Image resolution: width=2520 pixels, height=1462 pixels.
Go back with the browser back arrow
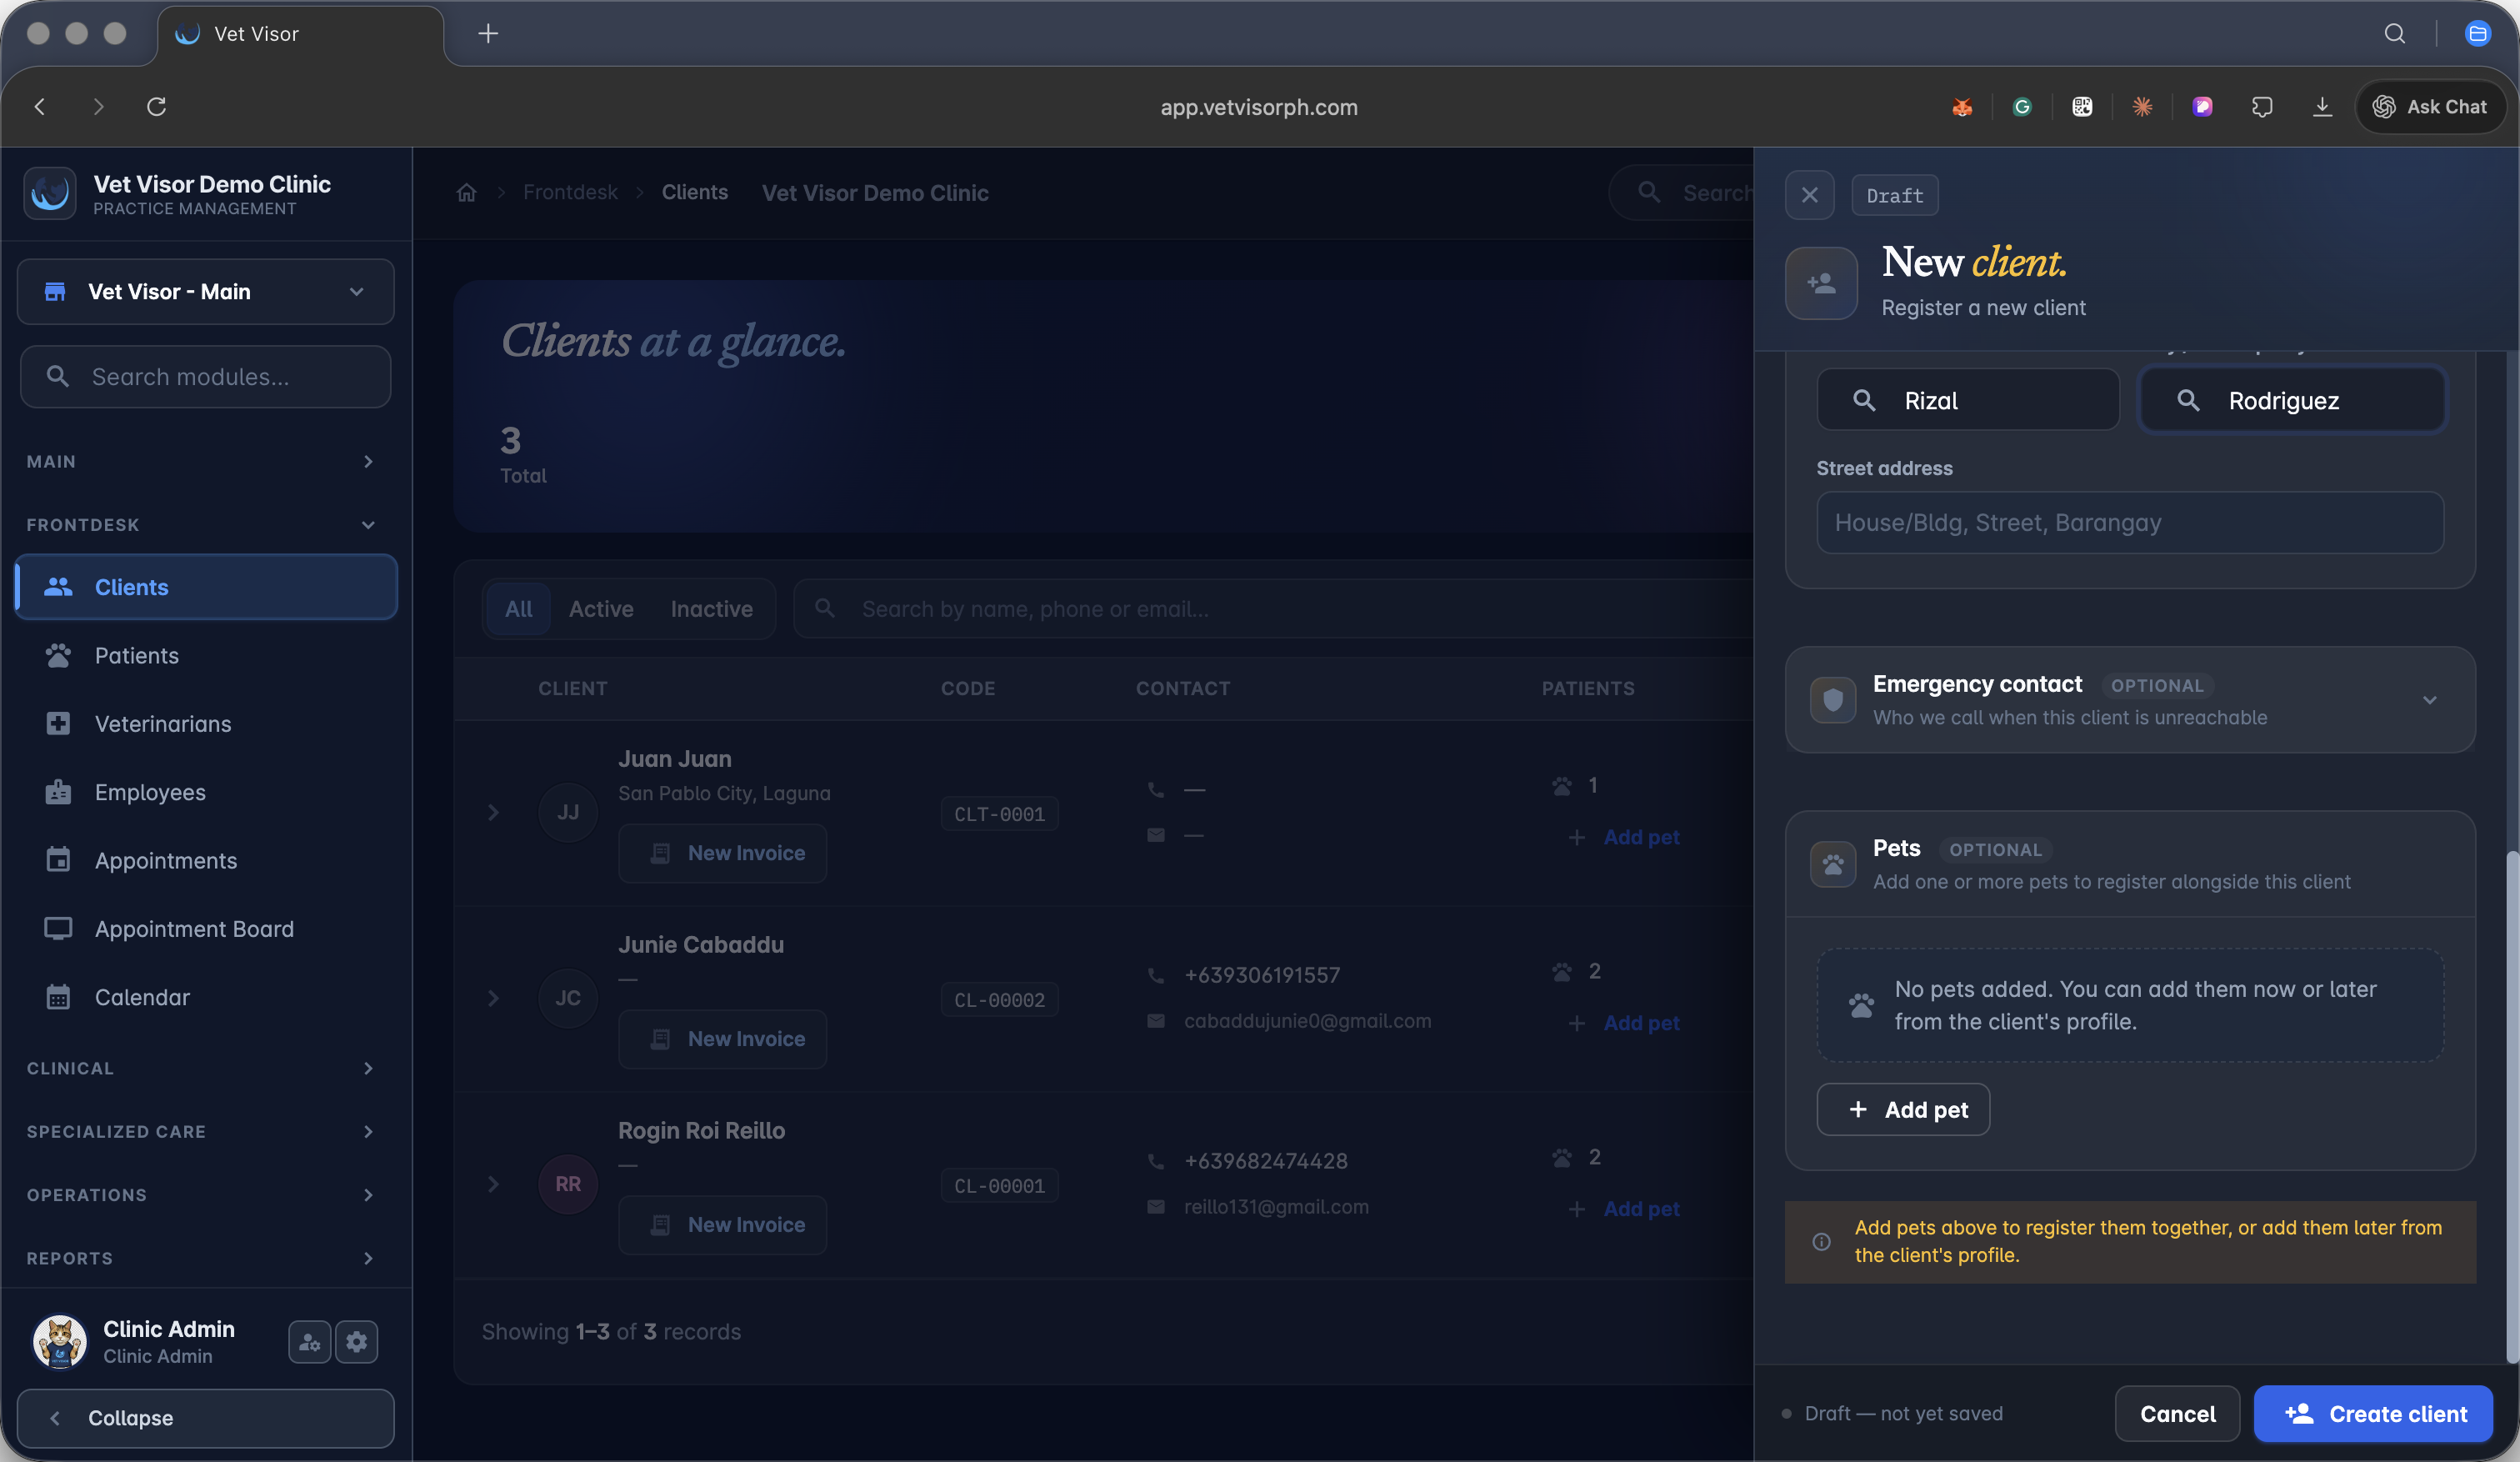coord(40,107)
